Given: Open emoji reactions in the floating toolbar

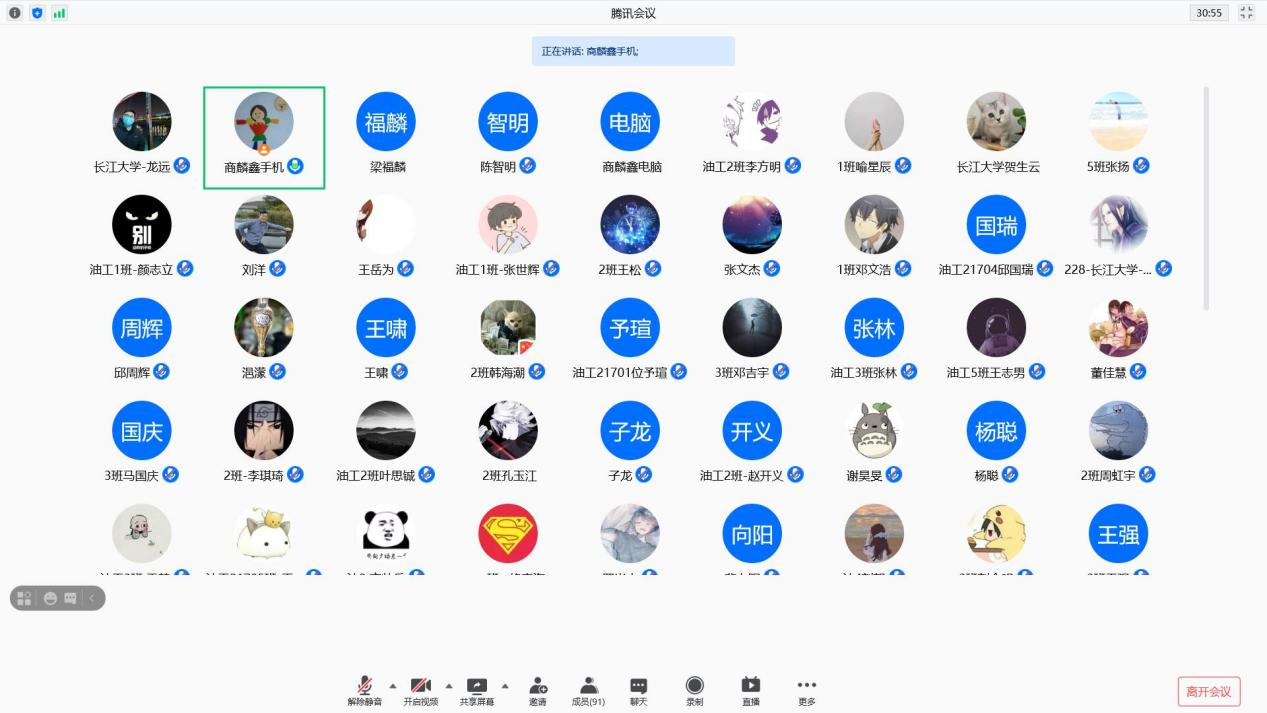Looking at the screenshot, I should coord(50,598).
